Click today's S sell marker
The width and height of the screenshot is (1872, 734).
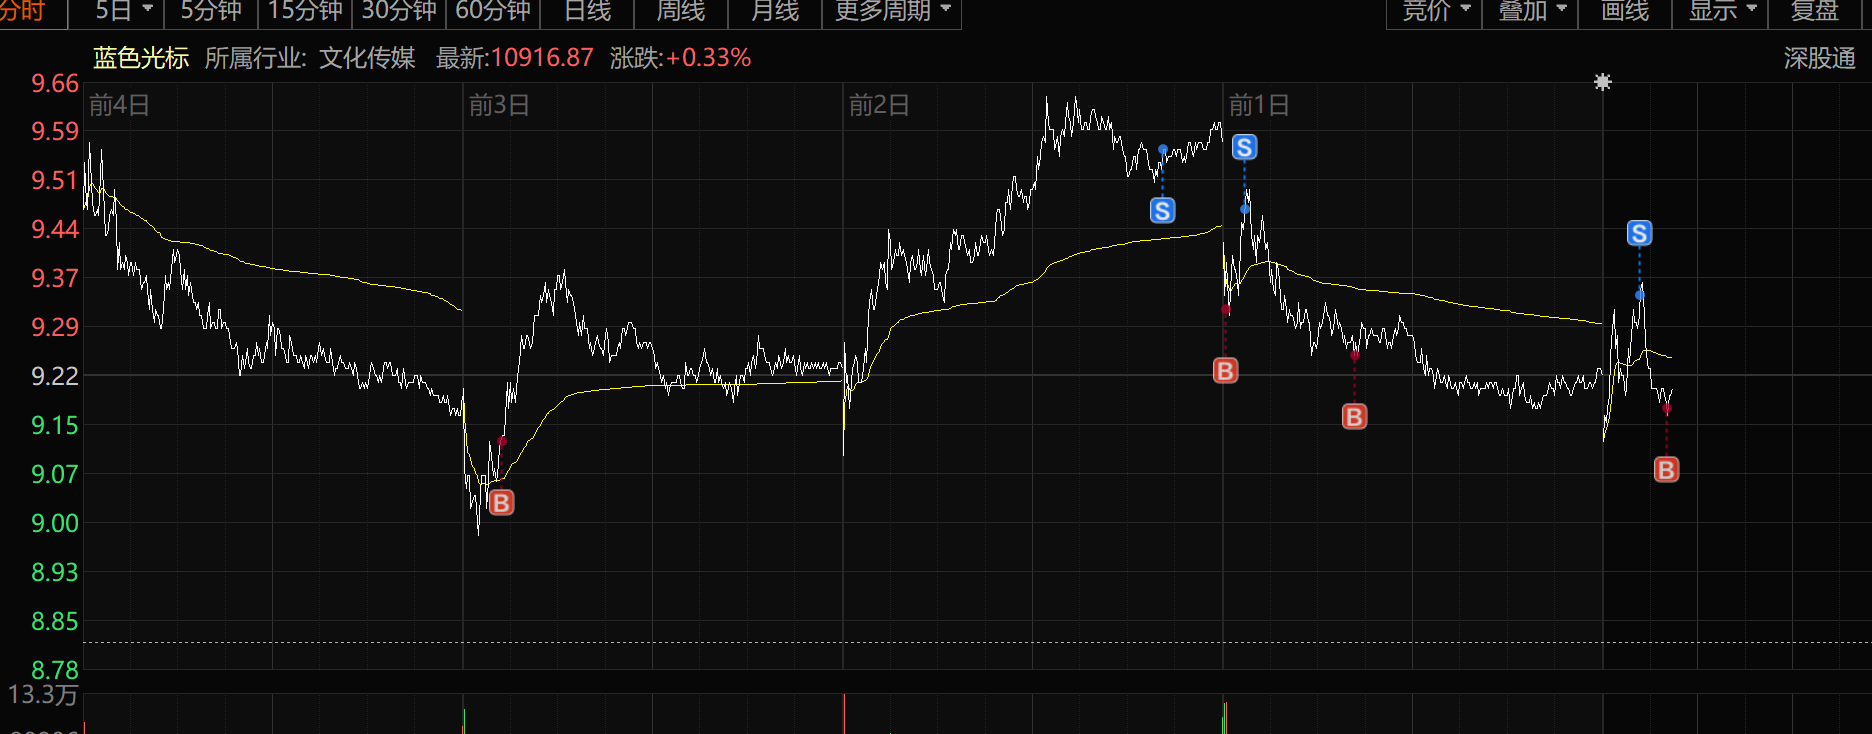coord(1639,233)
